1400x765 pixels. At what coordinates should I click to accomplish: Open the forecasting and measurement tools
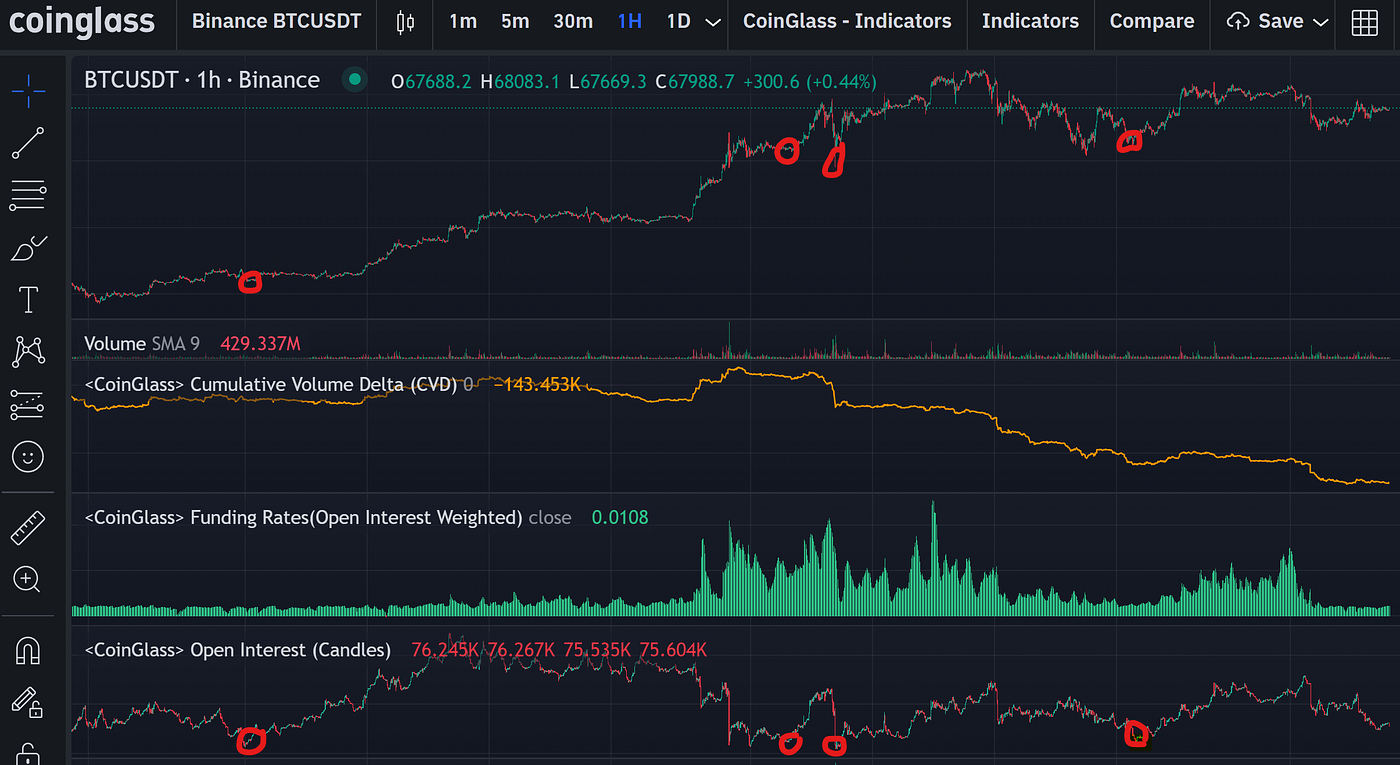click(x=28, y=405)
